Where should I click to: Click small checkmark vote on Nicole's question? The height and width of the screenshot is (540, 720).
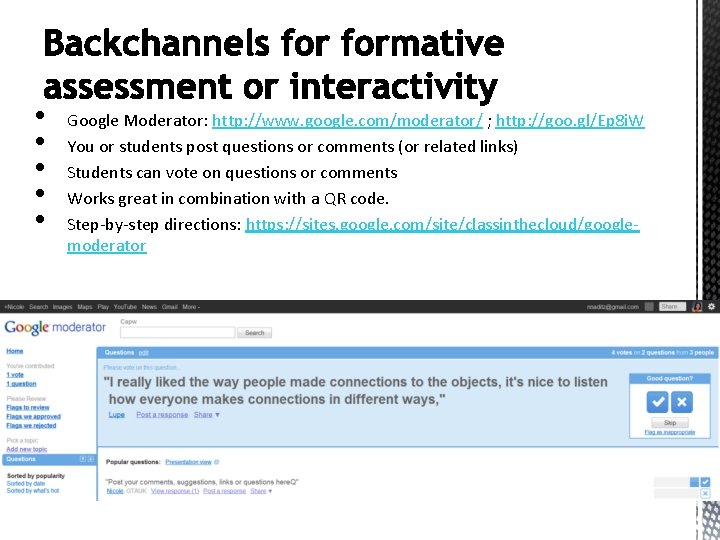click(x=705, y=482)
